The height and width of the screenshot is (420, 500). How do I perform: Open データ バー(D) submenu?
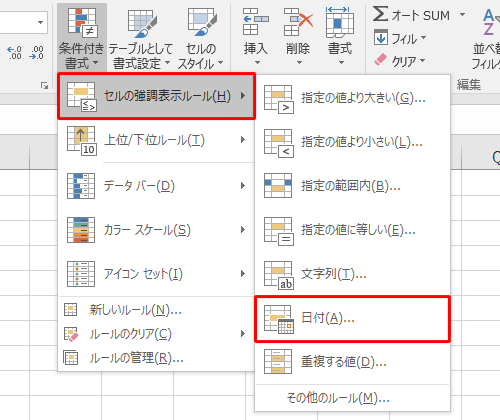point(156,186)
